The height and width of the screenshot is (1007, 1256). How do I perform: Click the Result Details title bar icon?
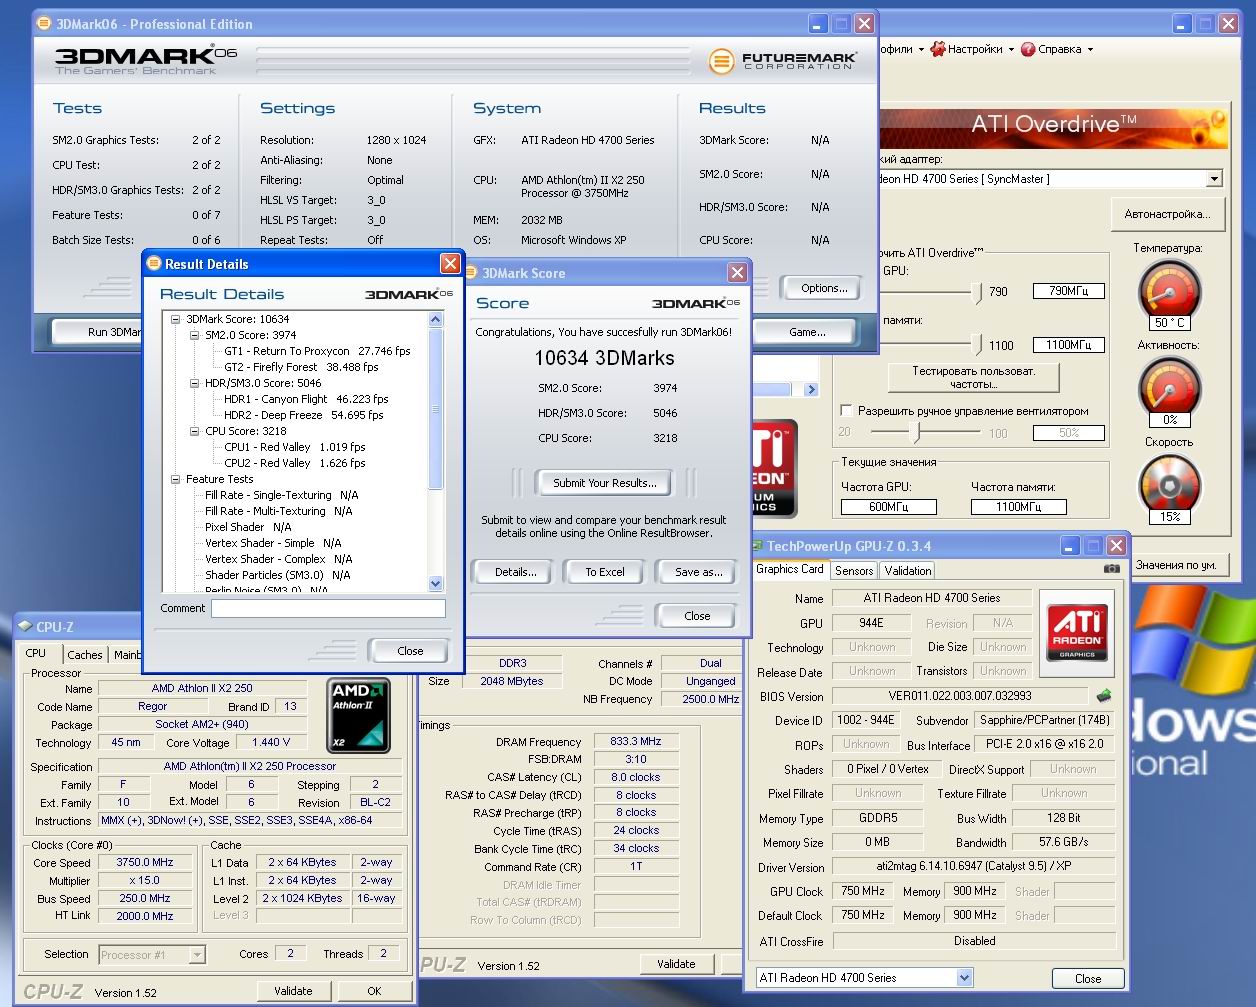(154, 263)
